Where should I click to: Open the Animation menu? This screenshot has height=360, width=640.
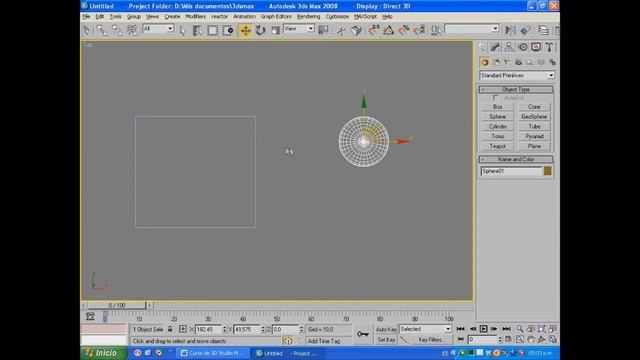(x=244, y=17)
